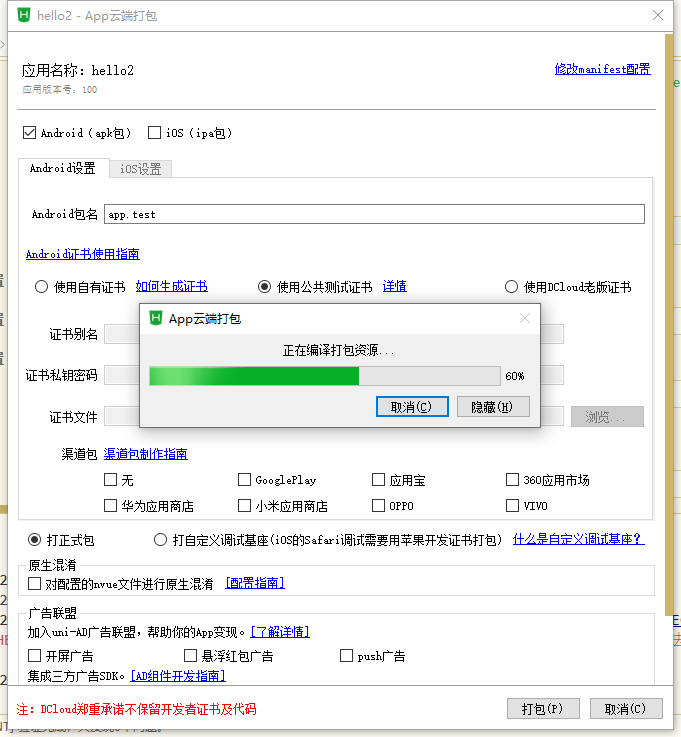This screenshot has height=737, width=681.
Task: Check the 应用宝 channel checkbox
Action: coord(378,480)
